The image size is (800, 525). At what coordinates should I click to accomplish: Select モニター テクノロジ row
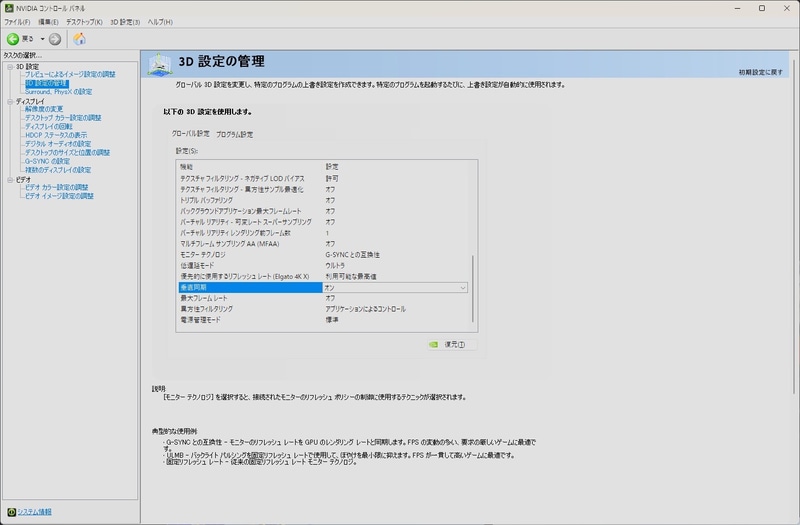point(323,255)
